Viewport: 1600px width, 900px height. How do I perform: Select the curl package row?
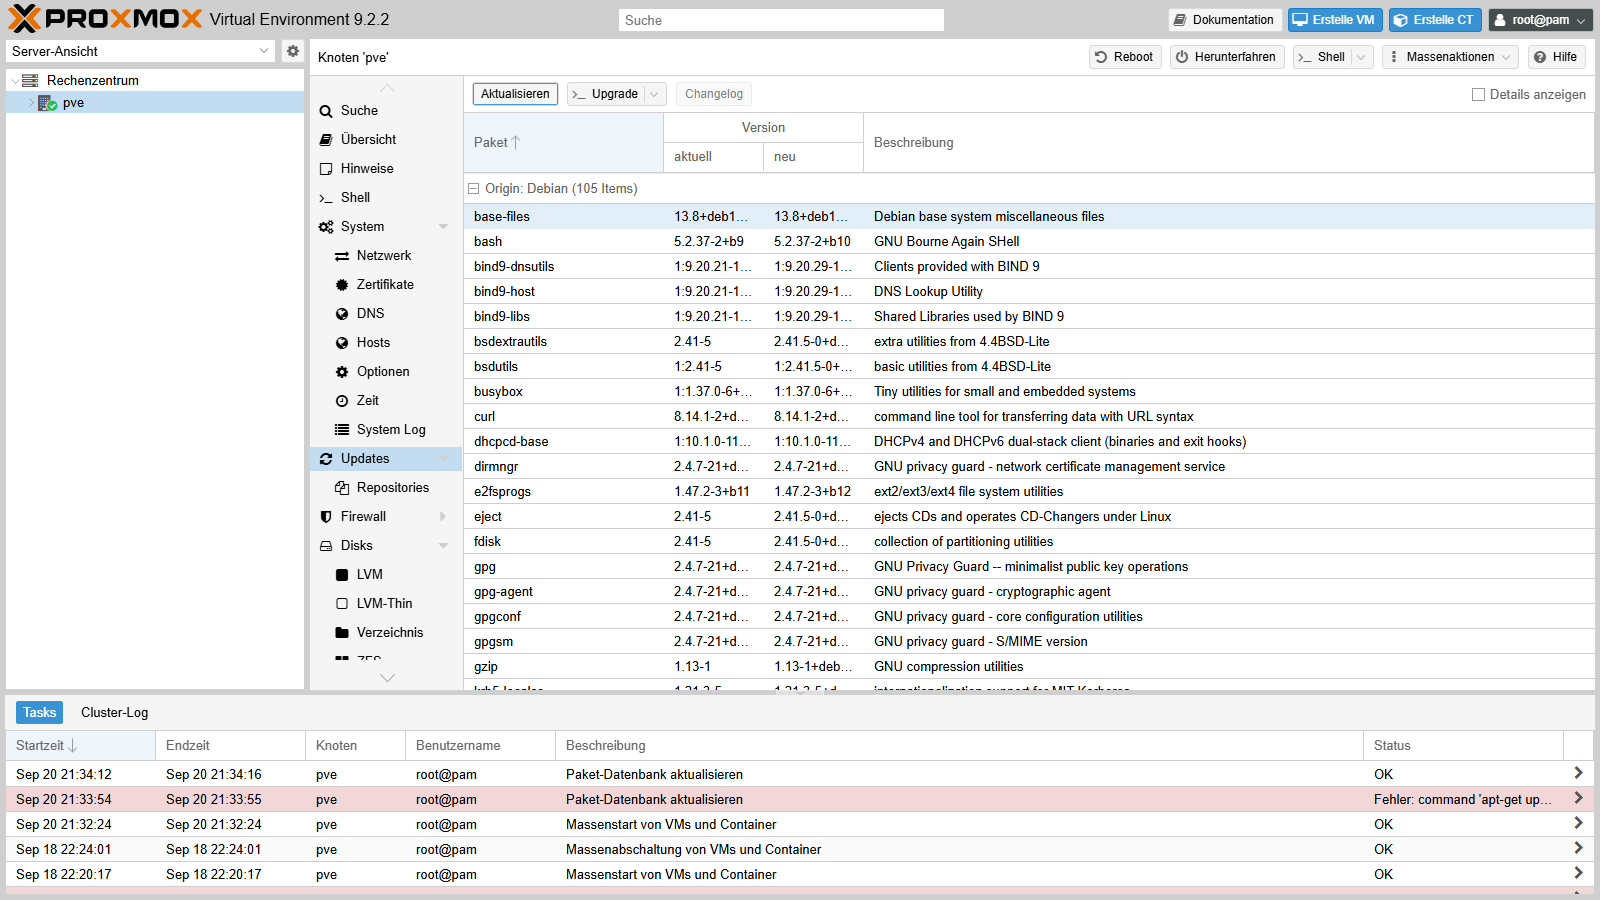(x=1029, y=416)
